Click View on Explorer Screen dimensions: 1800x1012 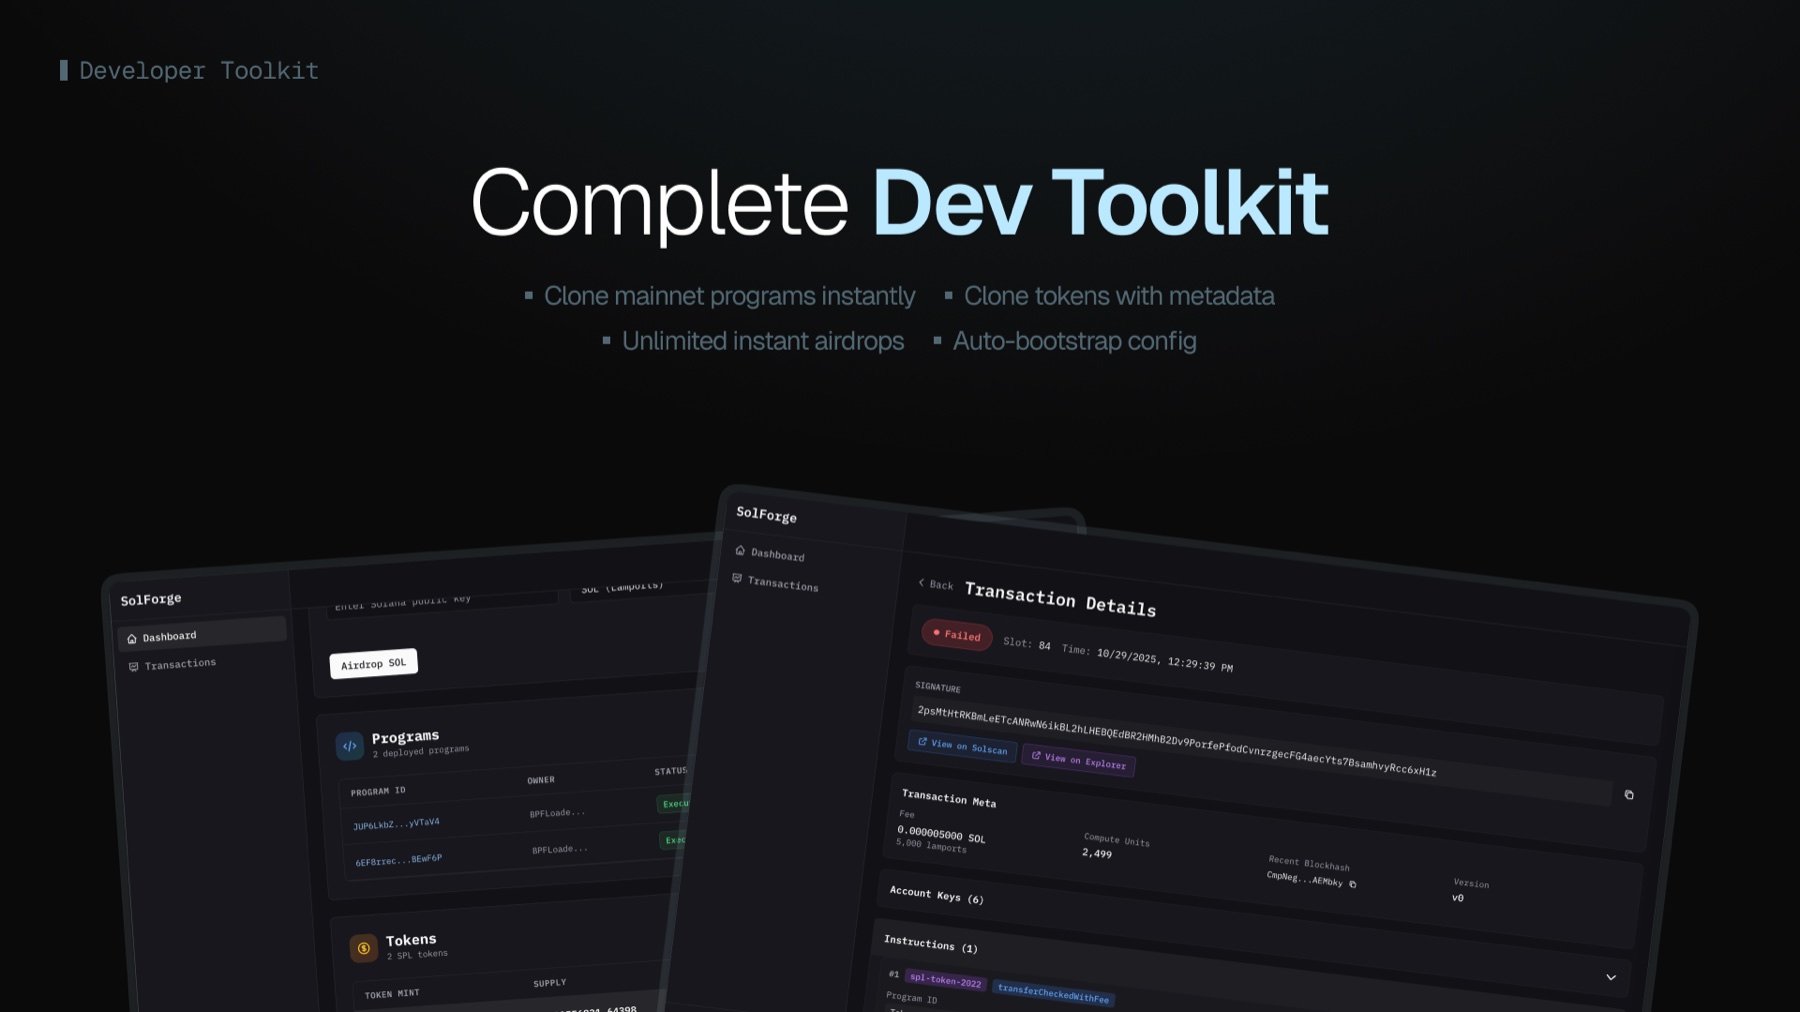1078,760
